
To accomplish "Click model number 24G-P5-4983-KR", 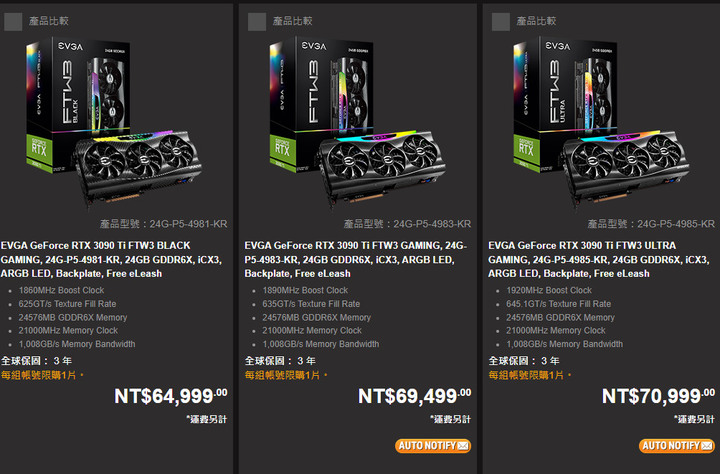I will [x=432, y=224].
